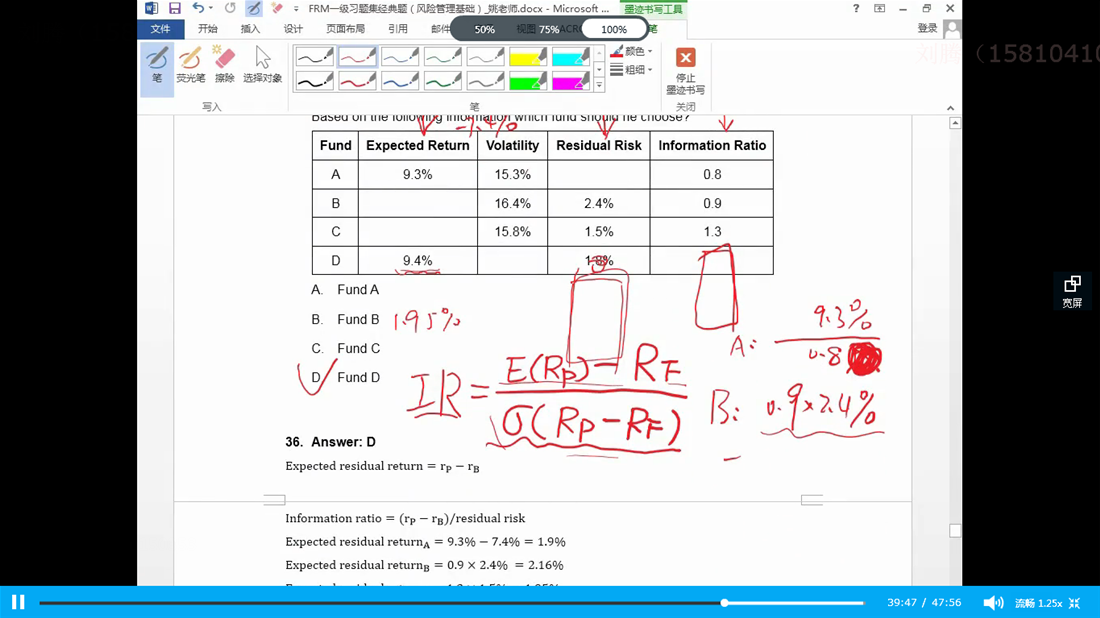This screenshot has width=1100, height=618.
Task: Switch zoom level to 100%
Action: [x=614, y=30]
